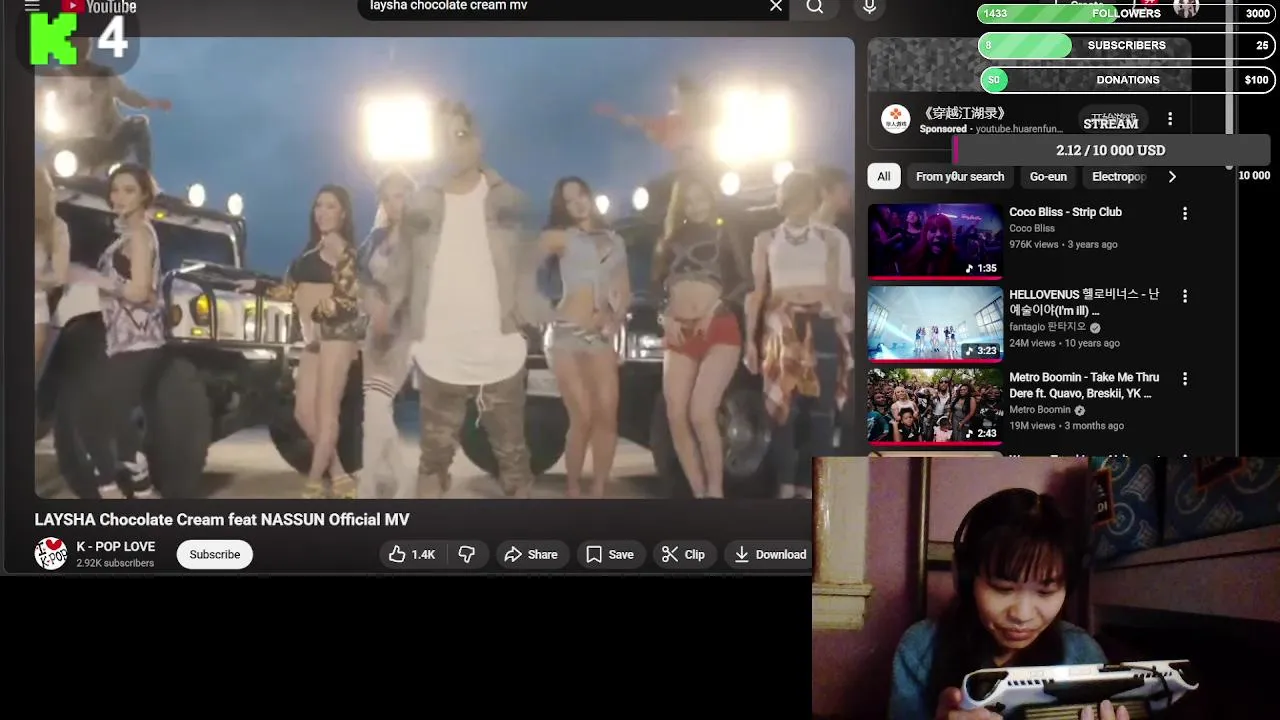This screenshot has height=720, width=1280.
Task: Open Metro Boomin channel name
Action: 1040,410
